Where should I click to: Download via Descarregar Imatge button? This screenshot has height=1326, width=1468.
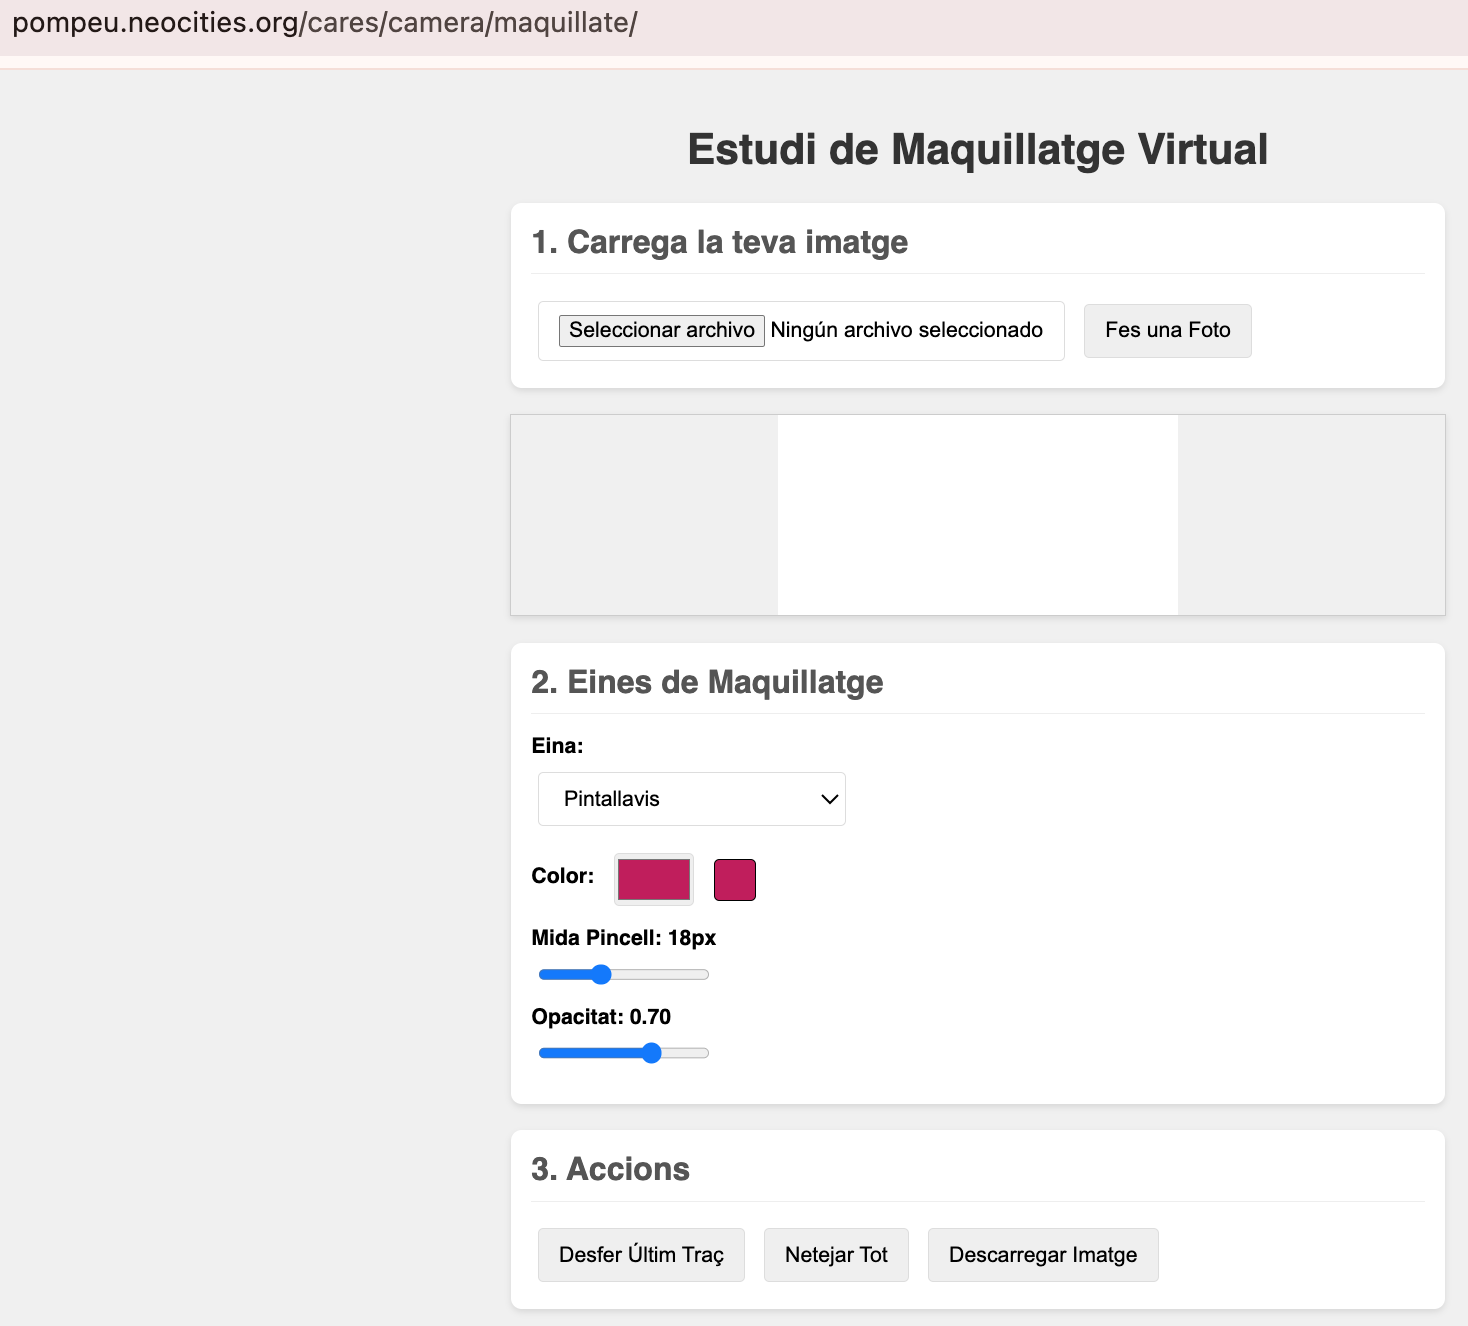pos(1042,1255)
